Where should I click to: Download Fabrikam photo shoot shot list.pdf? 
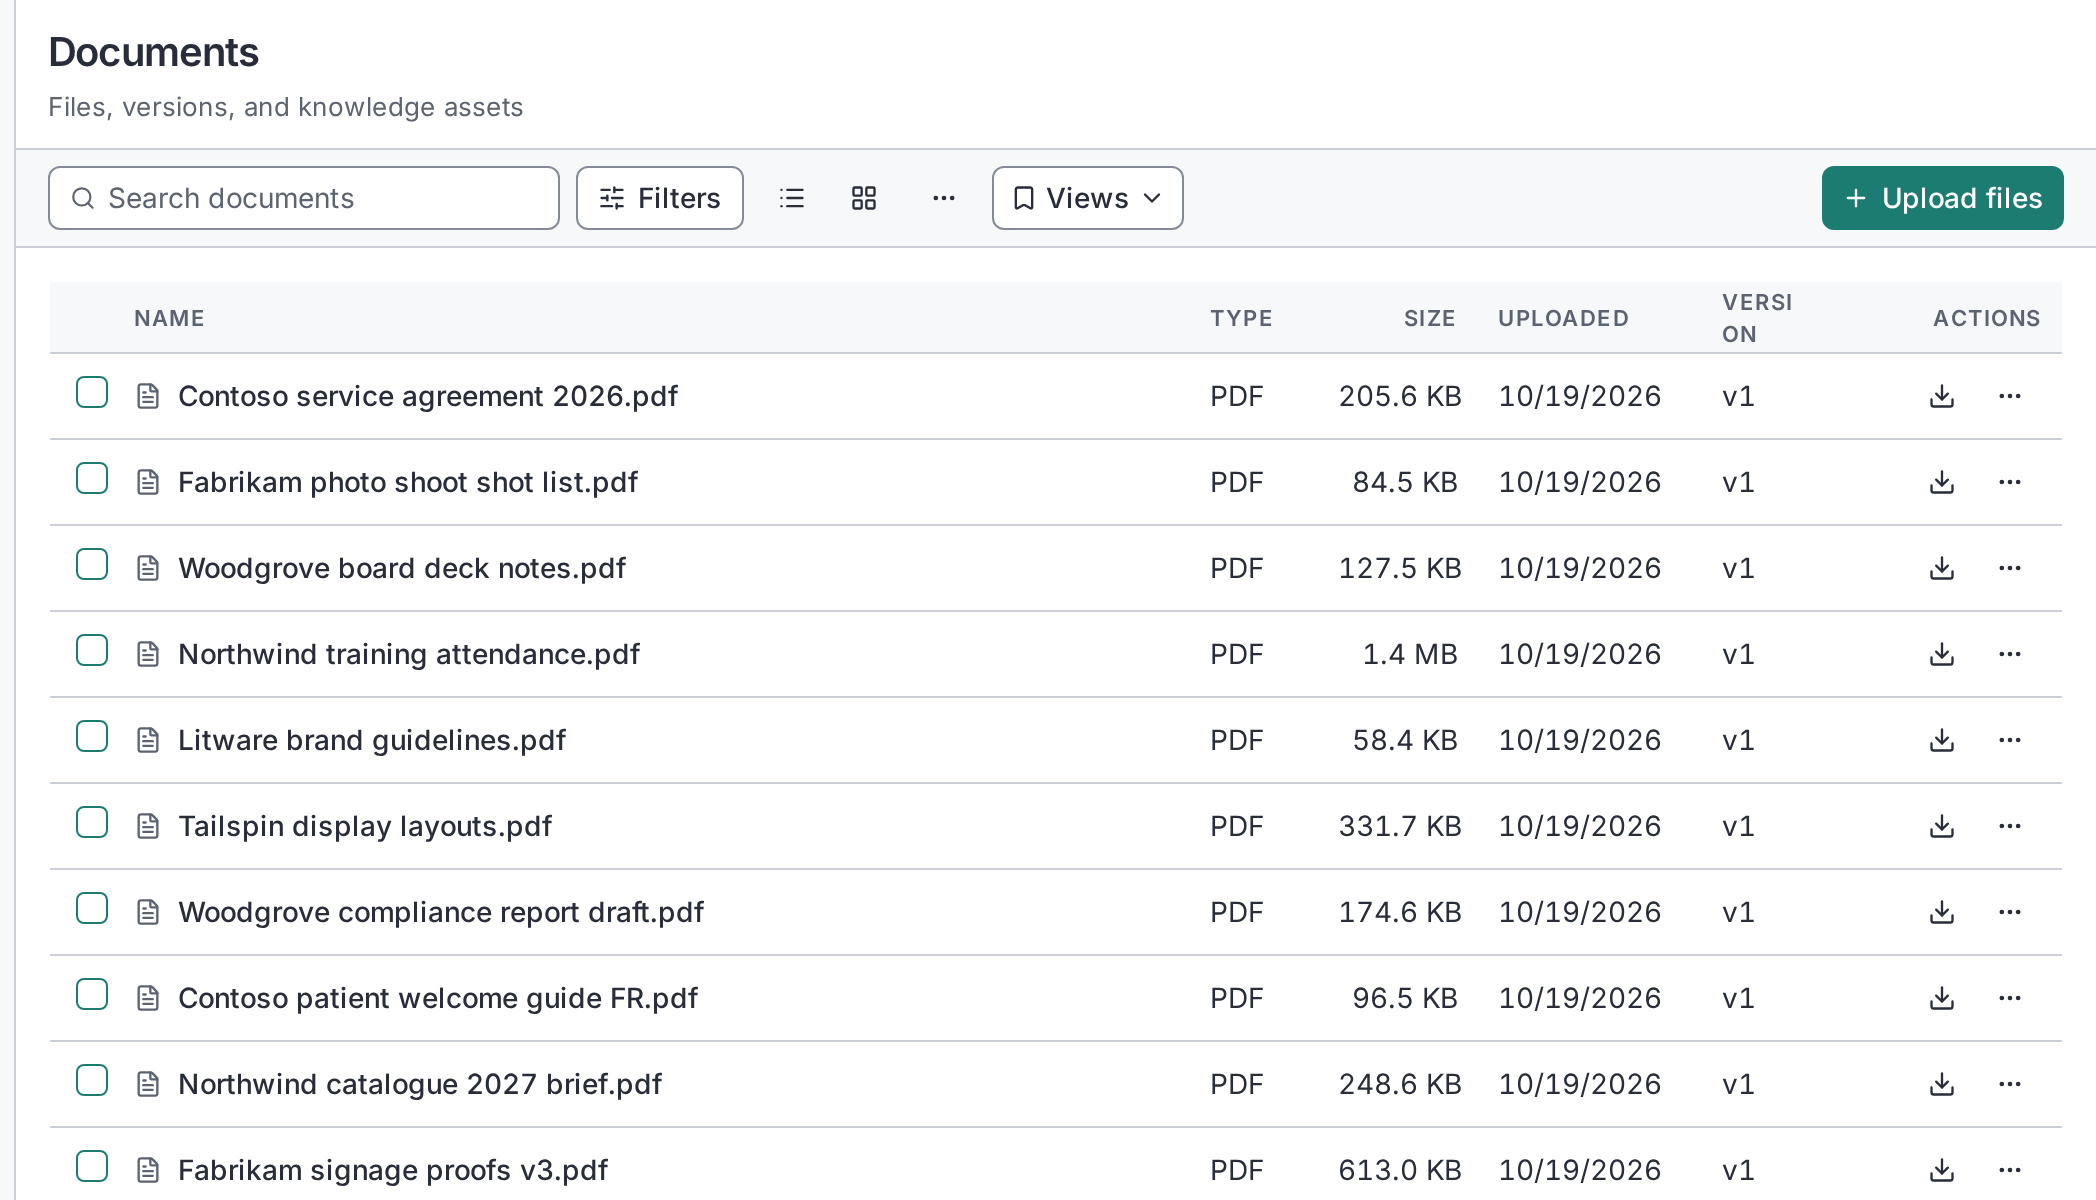(x=1942, y=482)
